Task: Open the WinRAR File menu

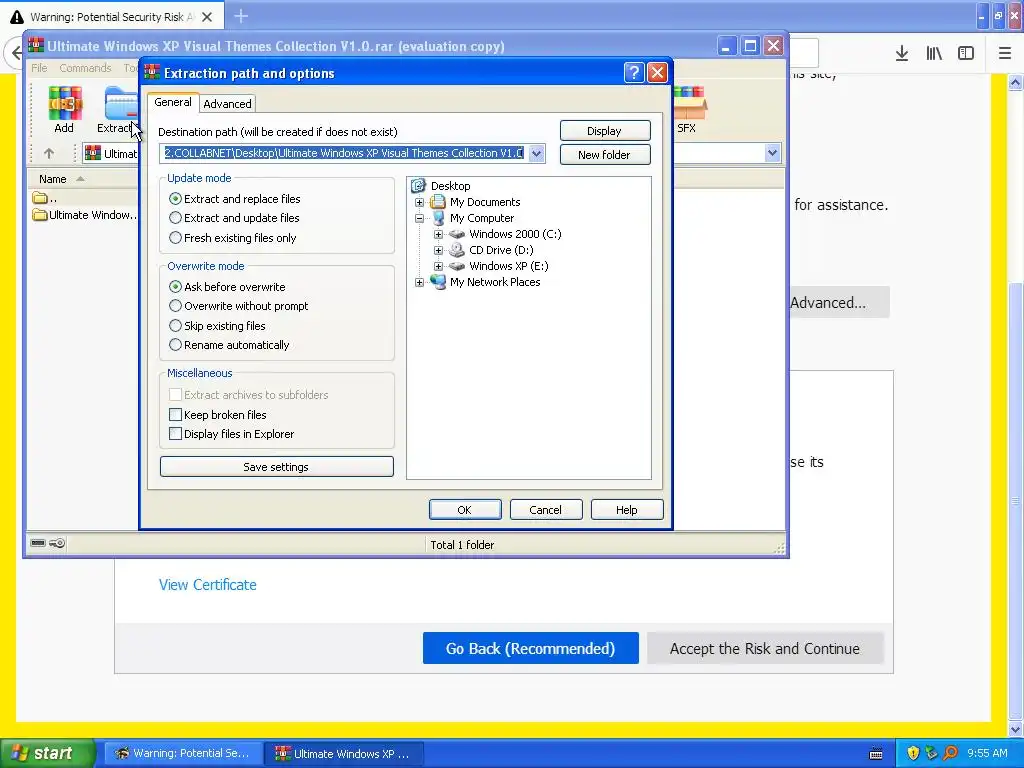Action: click(x=39, y=68)
